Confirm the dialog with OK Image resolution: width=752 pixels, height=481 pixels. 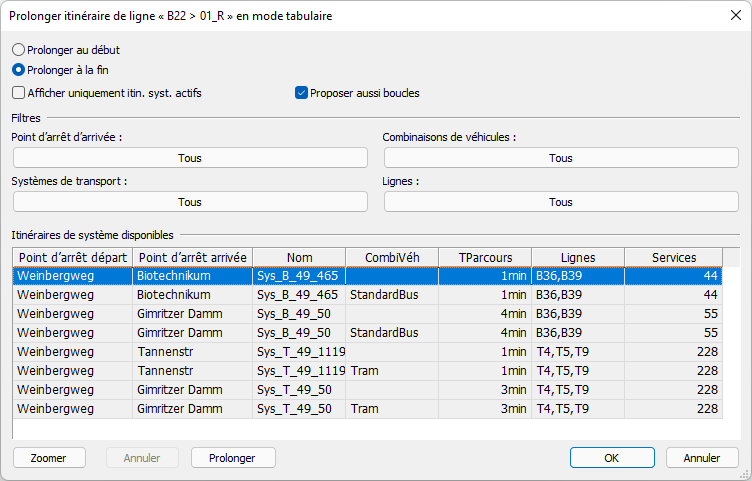click(x=612, y=458)
